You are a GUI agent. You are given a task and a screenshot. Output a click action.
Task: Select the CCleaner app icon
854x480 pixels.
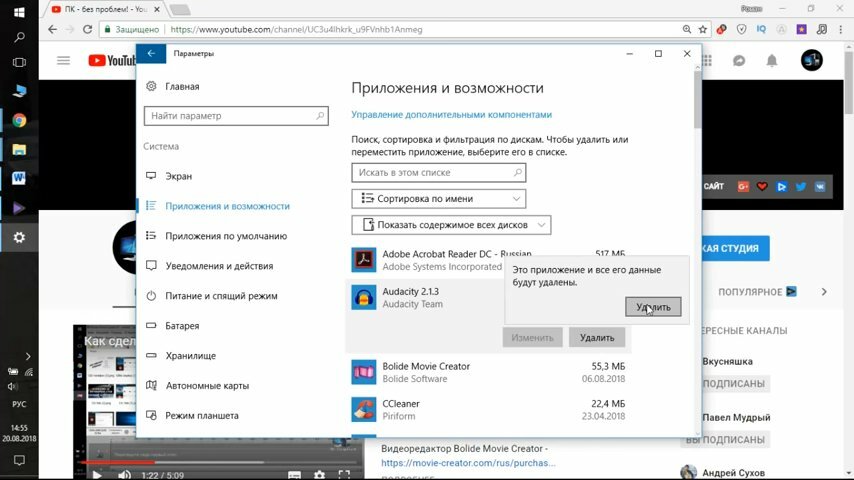coord(363,410)
